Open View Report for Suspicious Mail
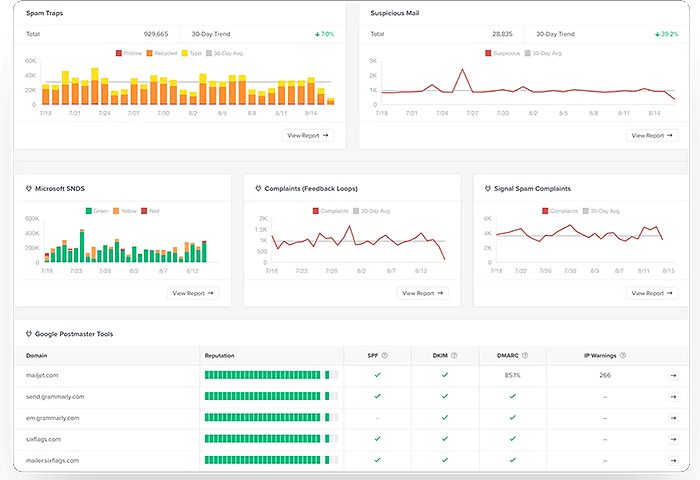This screenshot has width=700, height=480. click(651, 135)
